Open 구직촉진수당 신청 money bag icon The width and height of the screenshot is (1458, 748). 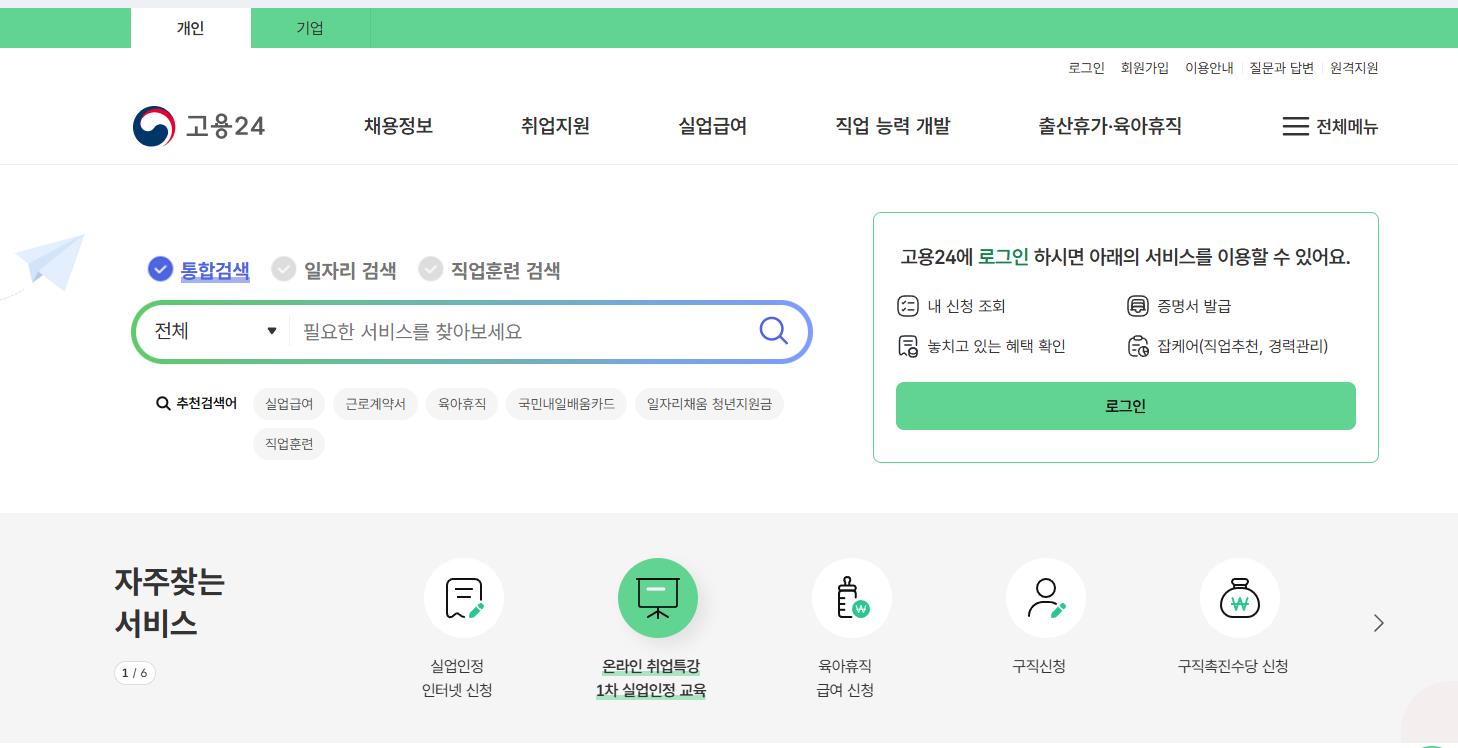[1239, 598]
